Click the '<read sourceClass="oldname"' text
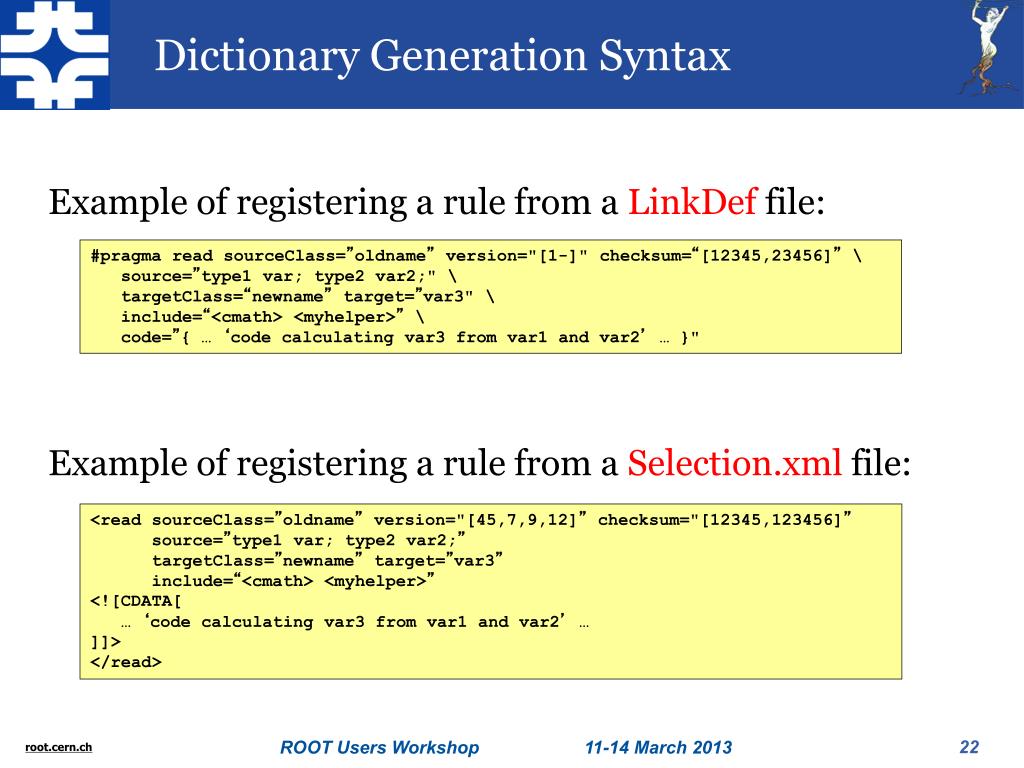Viewport: 1024px width, 768px height. [226, 519]
